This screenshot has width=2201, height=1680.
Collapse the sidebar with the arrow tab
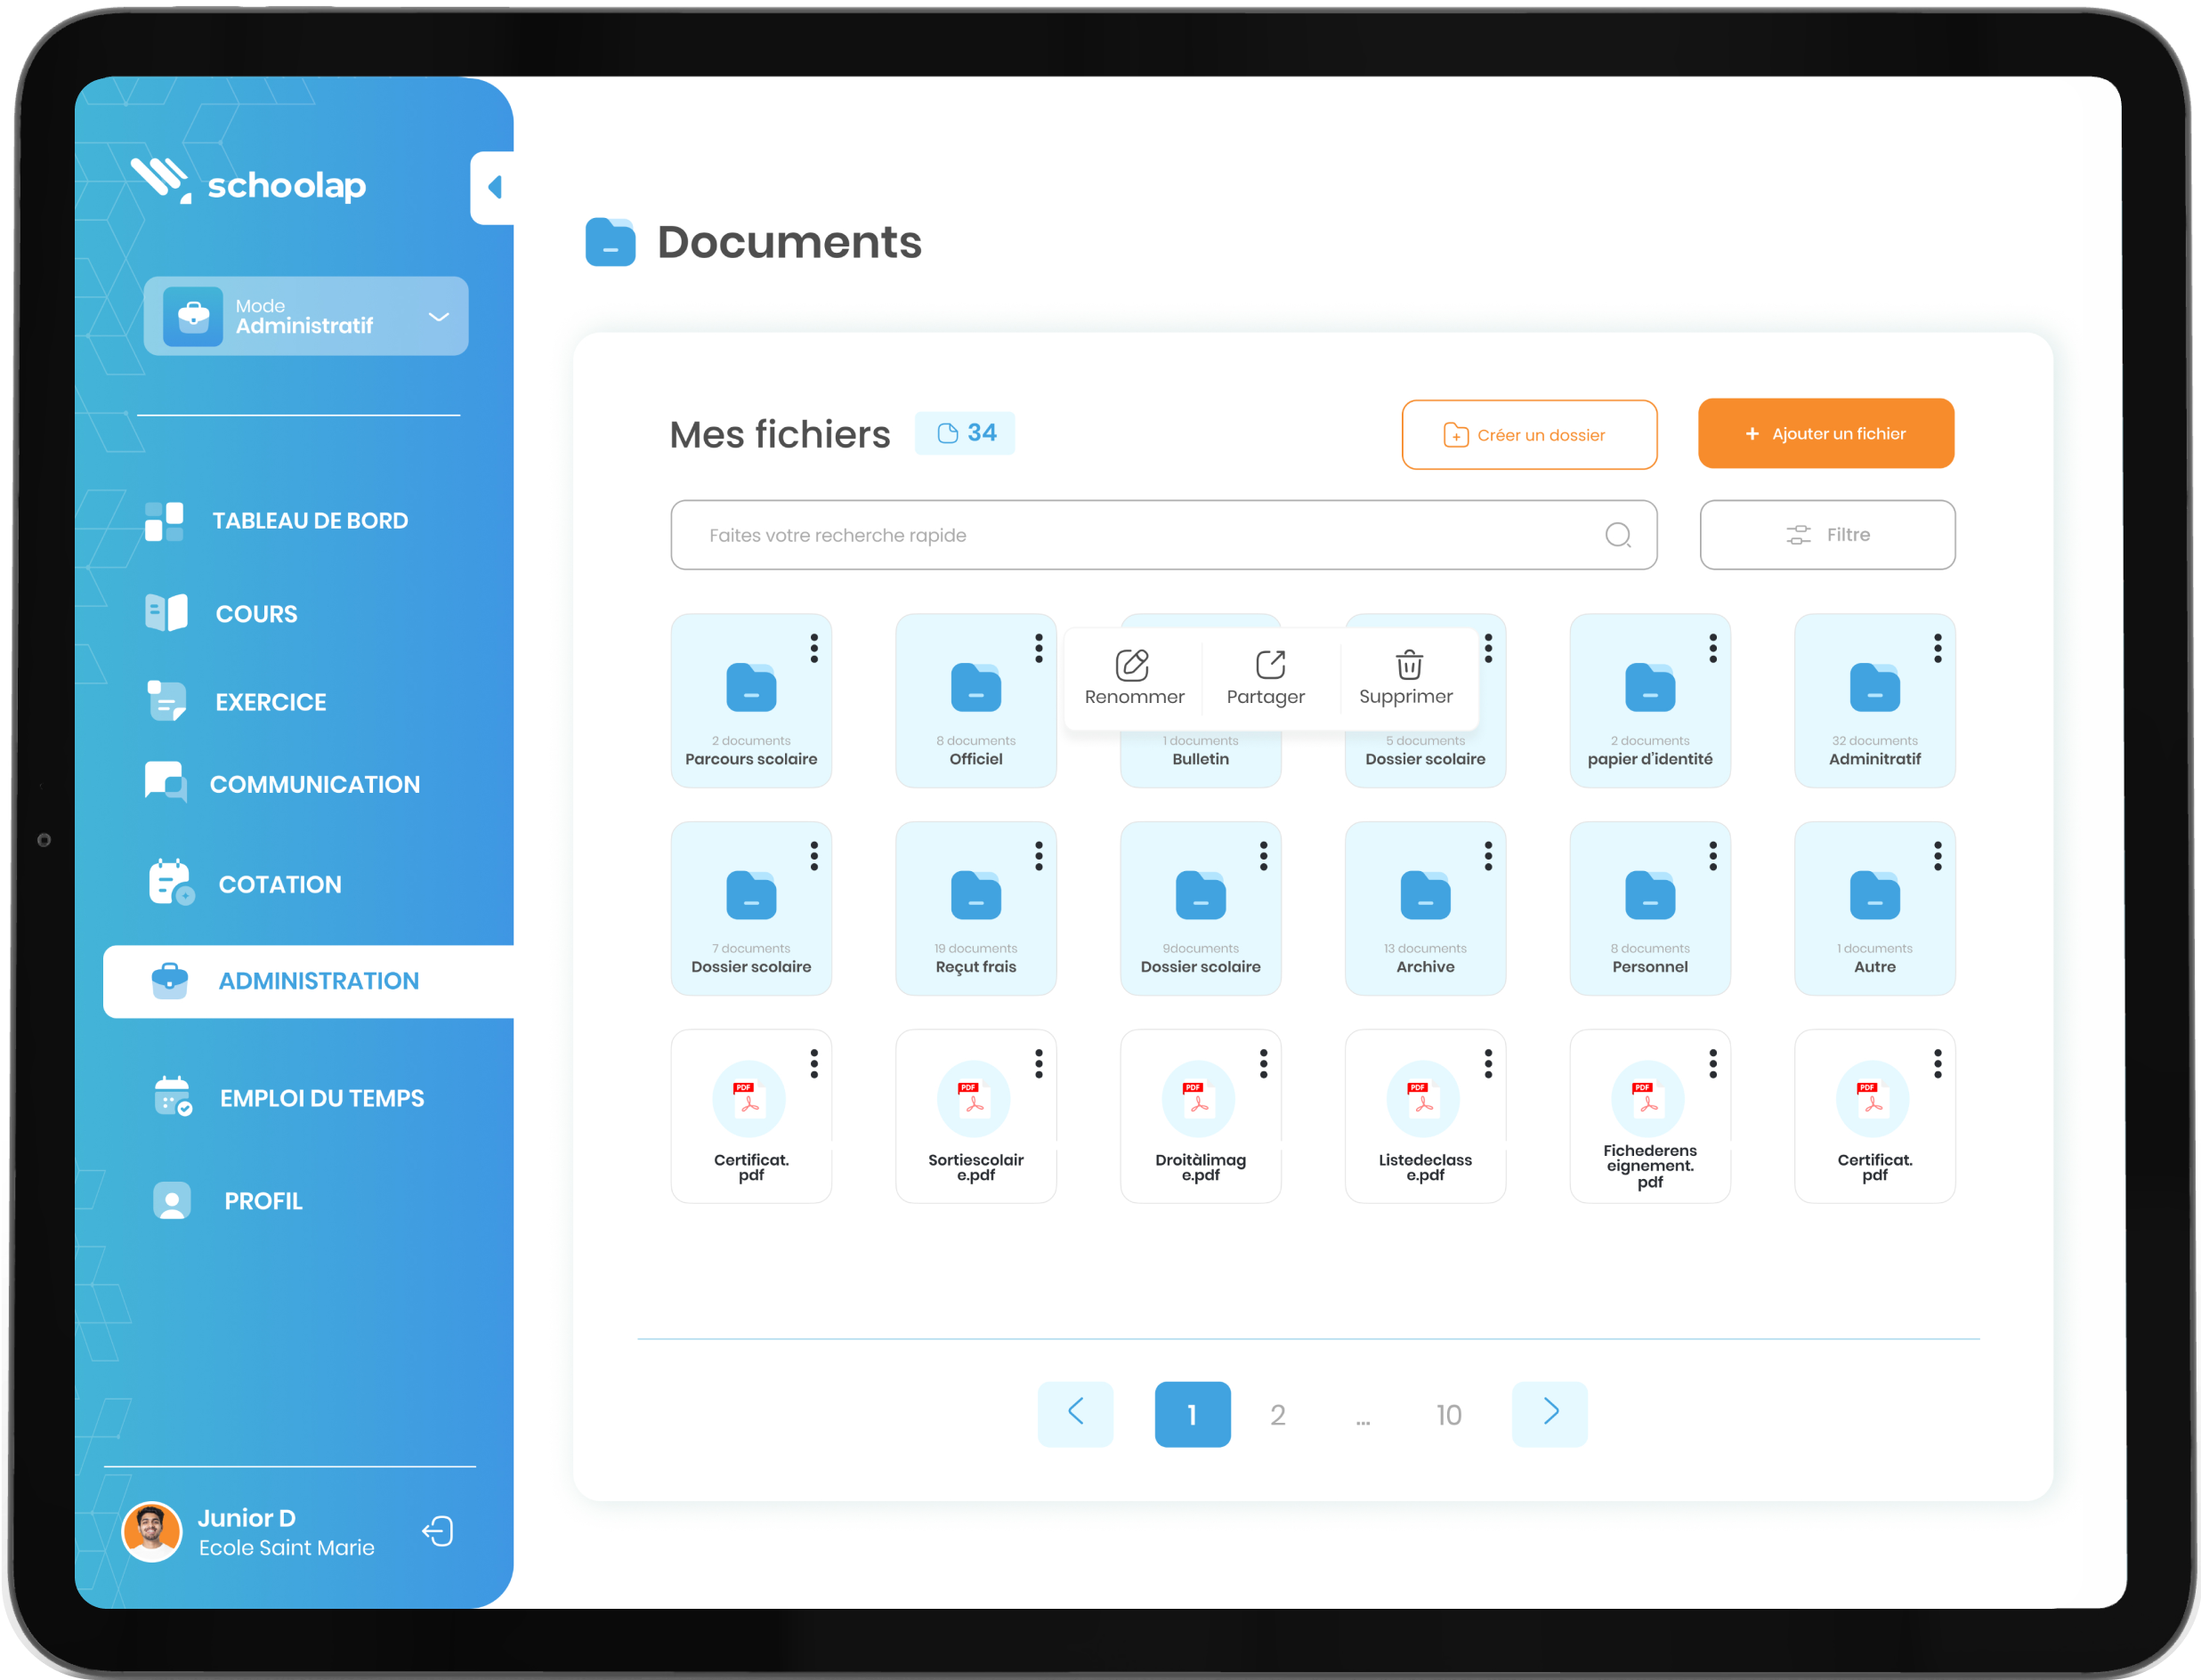[494, 187]
